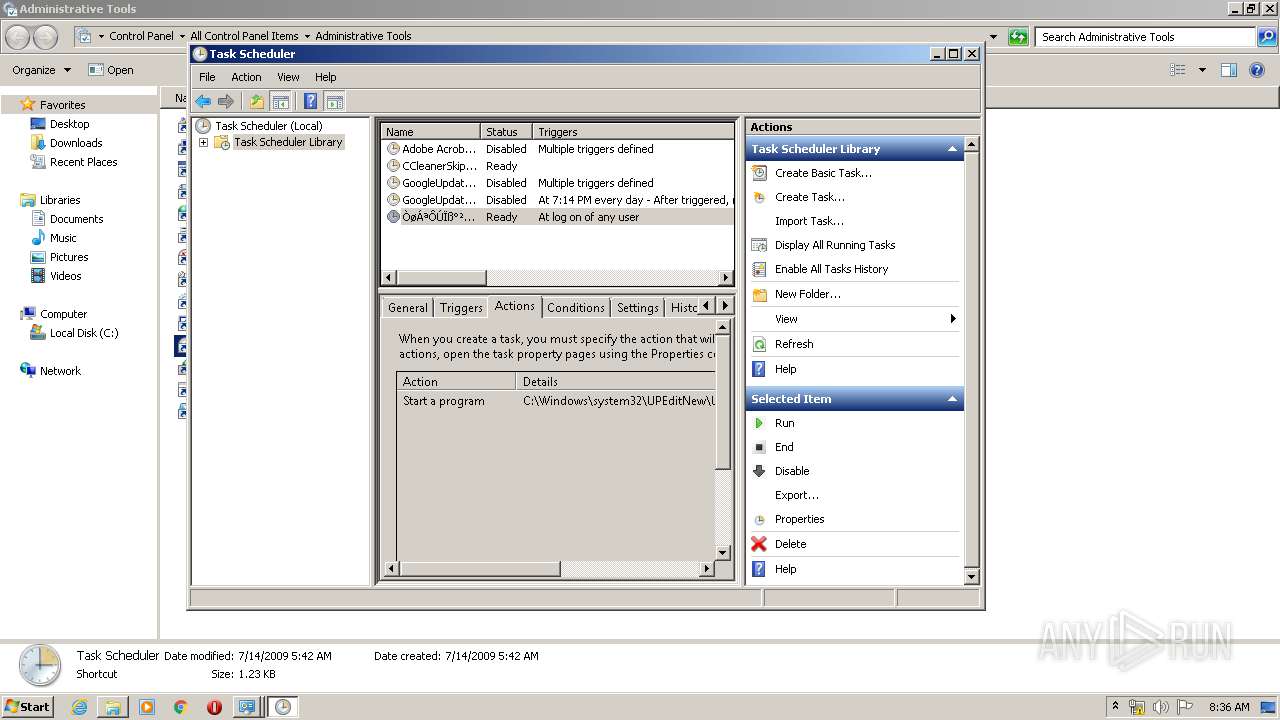Image resolution: width=1280 pixels, height=720 pixels.
Task: Open Internet Explorer from the taskbar
Action: [x=80, y=707]
